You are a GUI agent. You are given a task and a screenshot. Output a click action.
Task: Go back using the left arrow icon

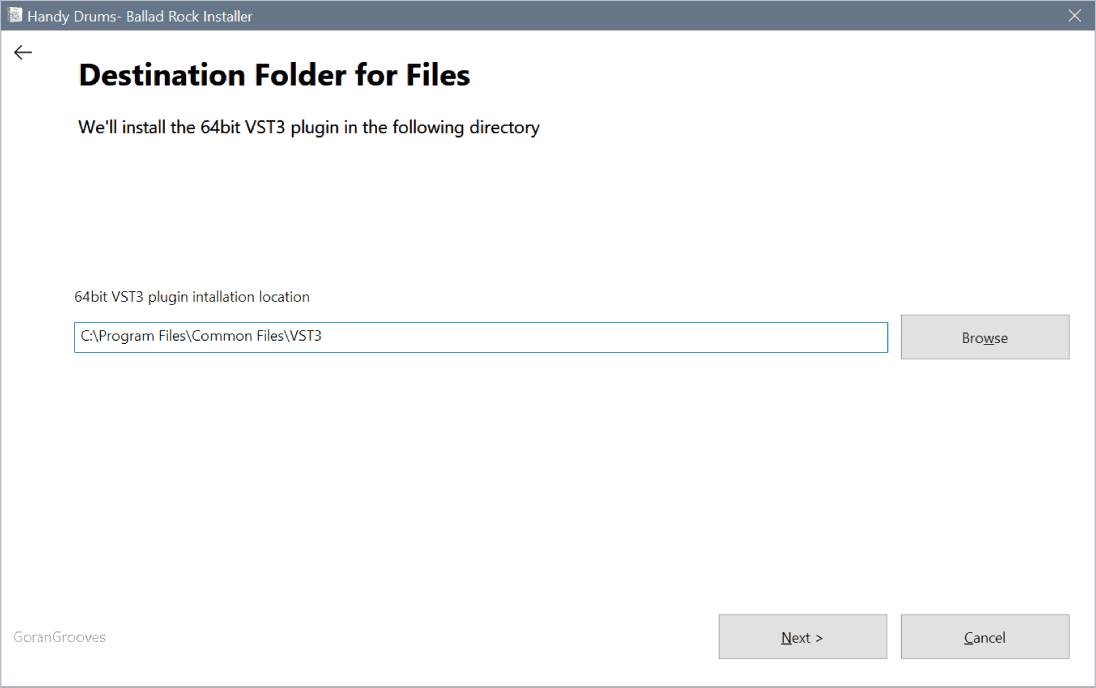[x=23, y=52]
